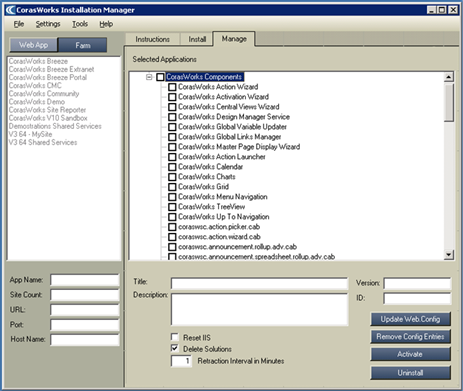Check CorasWorks Grid checkbox
The height and width of the screenshot is (391, 463).
point(172,187)
